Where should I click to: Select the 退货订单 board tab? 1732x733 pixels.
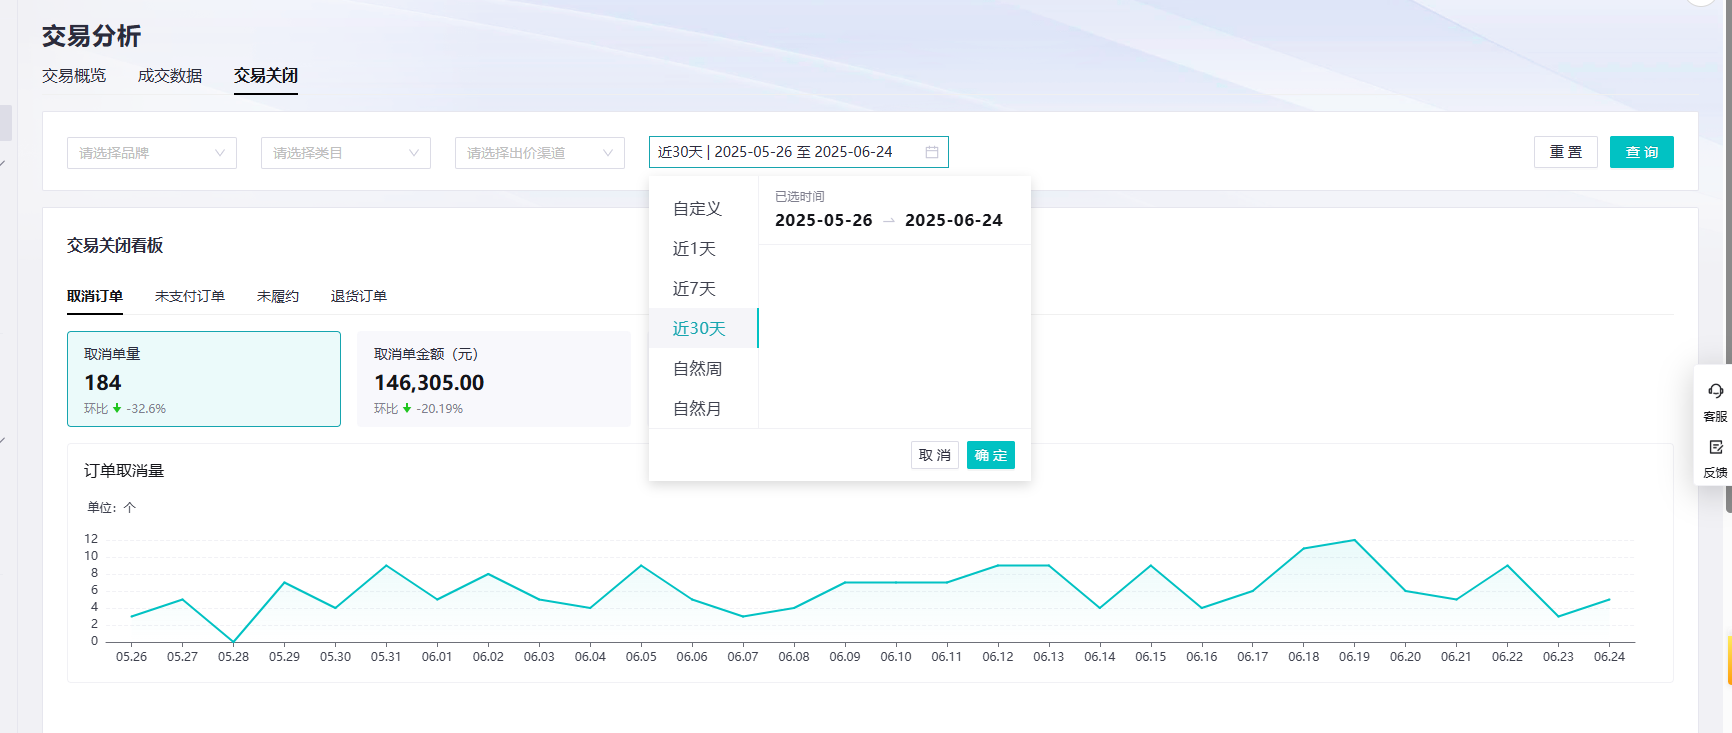358,296
